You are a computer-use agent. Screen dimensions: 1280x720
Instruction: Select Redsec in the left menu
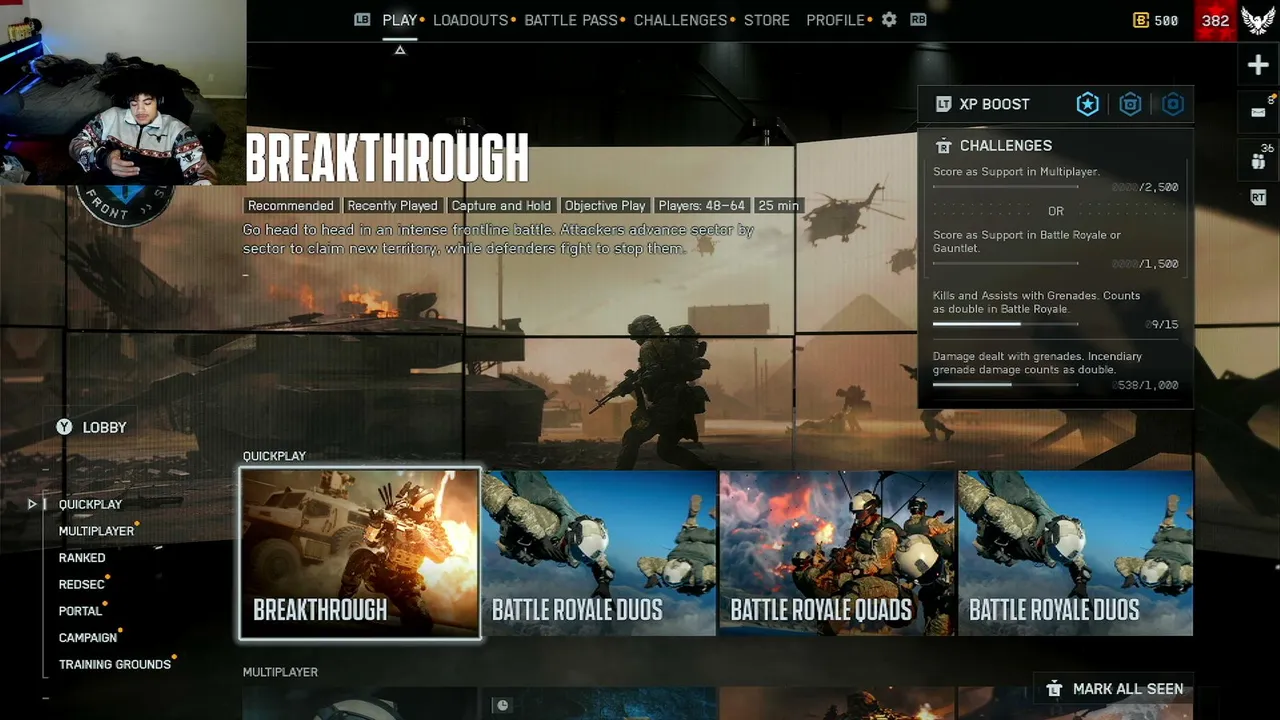82,585
